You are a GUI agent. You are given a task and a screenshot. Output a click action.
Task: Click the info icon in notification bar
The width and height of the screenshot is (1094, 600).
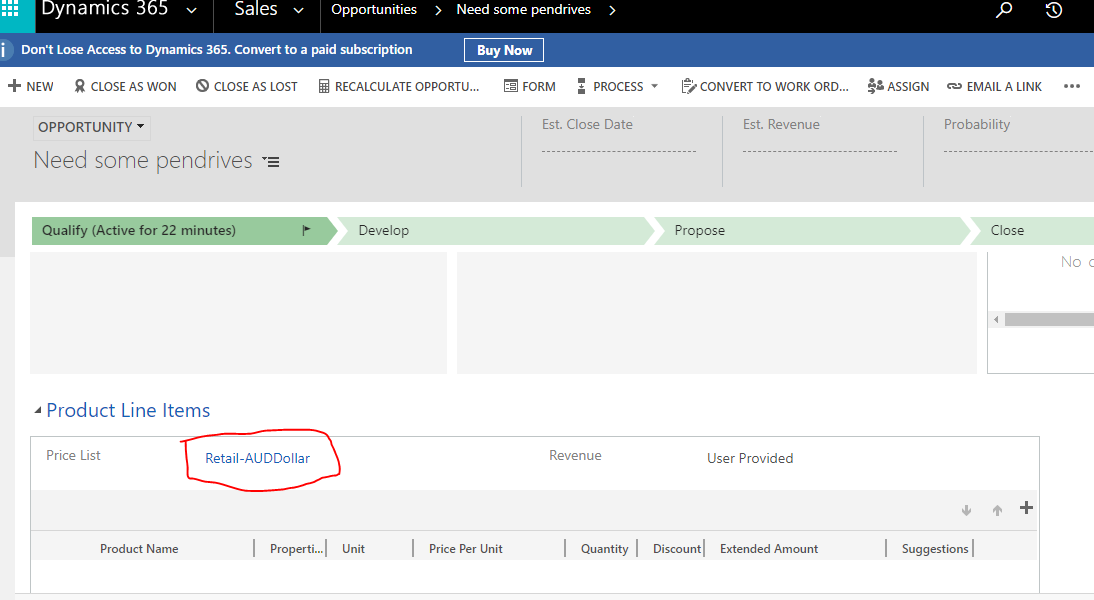(4, 50)
